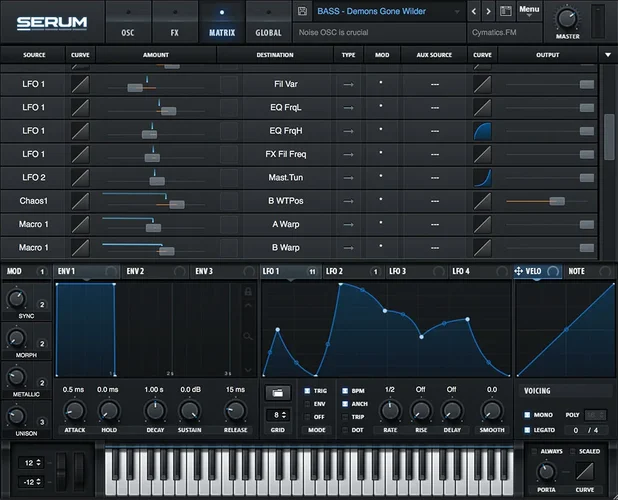The width and height of the screenshot is (618, 500).
Task: Click the output curve icon for EQ FrqH
Action: pyautogui.click(x=483, y=131)
